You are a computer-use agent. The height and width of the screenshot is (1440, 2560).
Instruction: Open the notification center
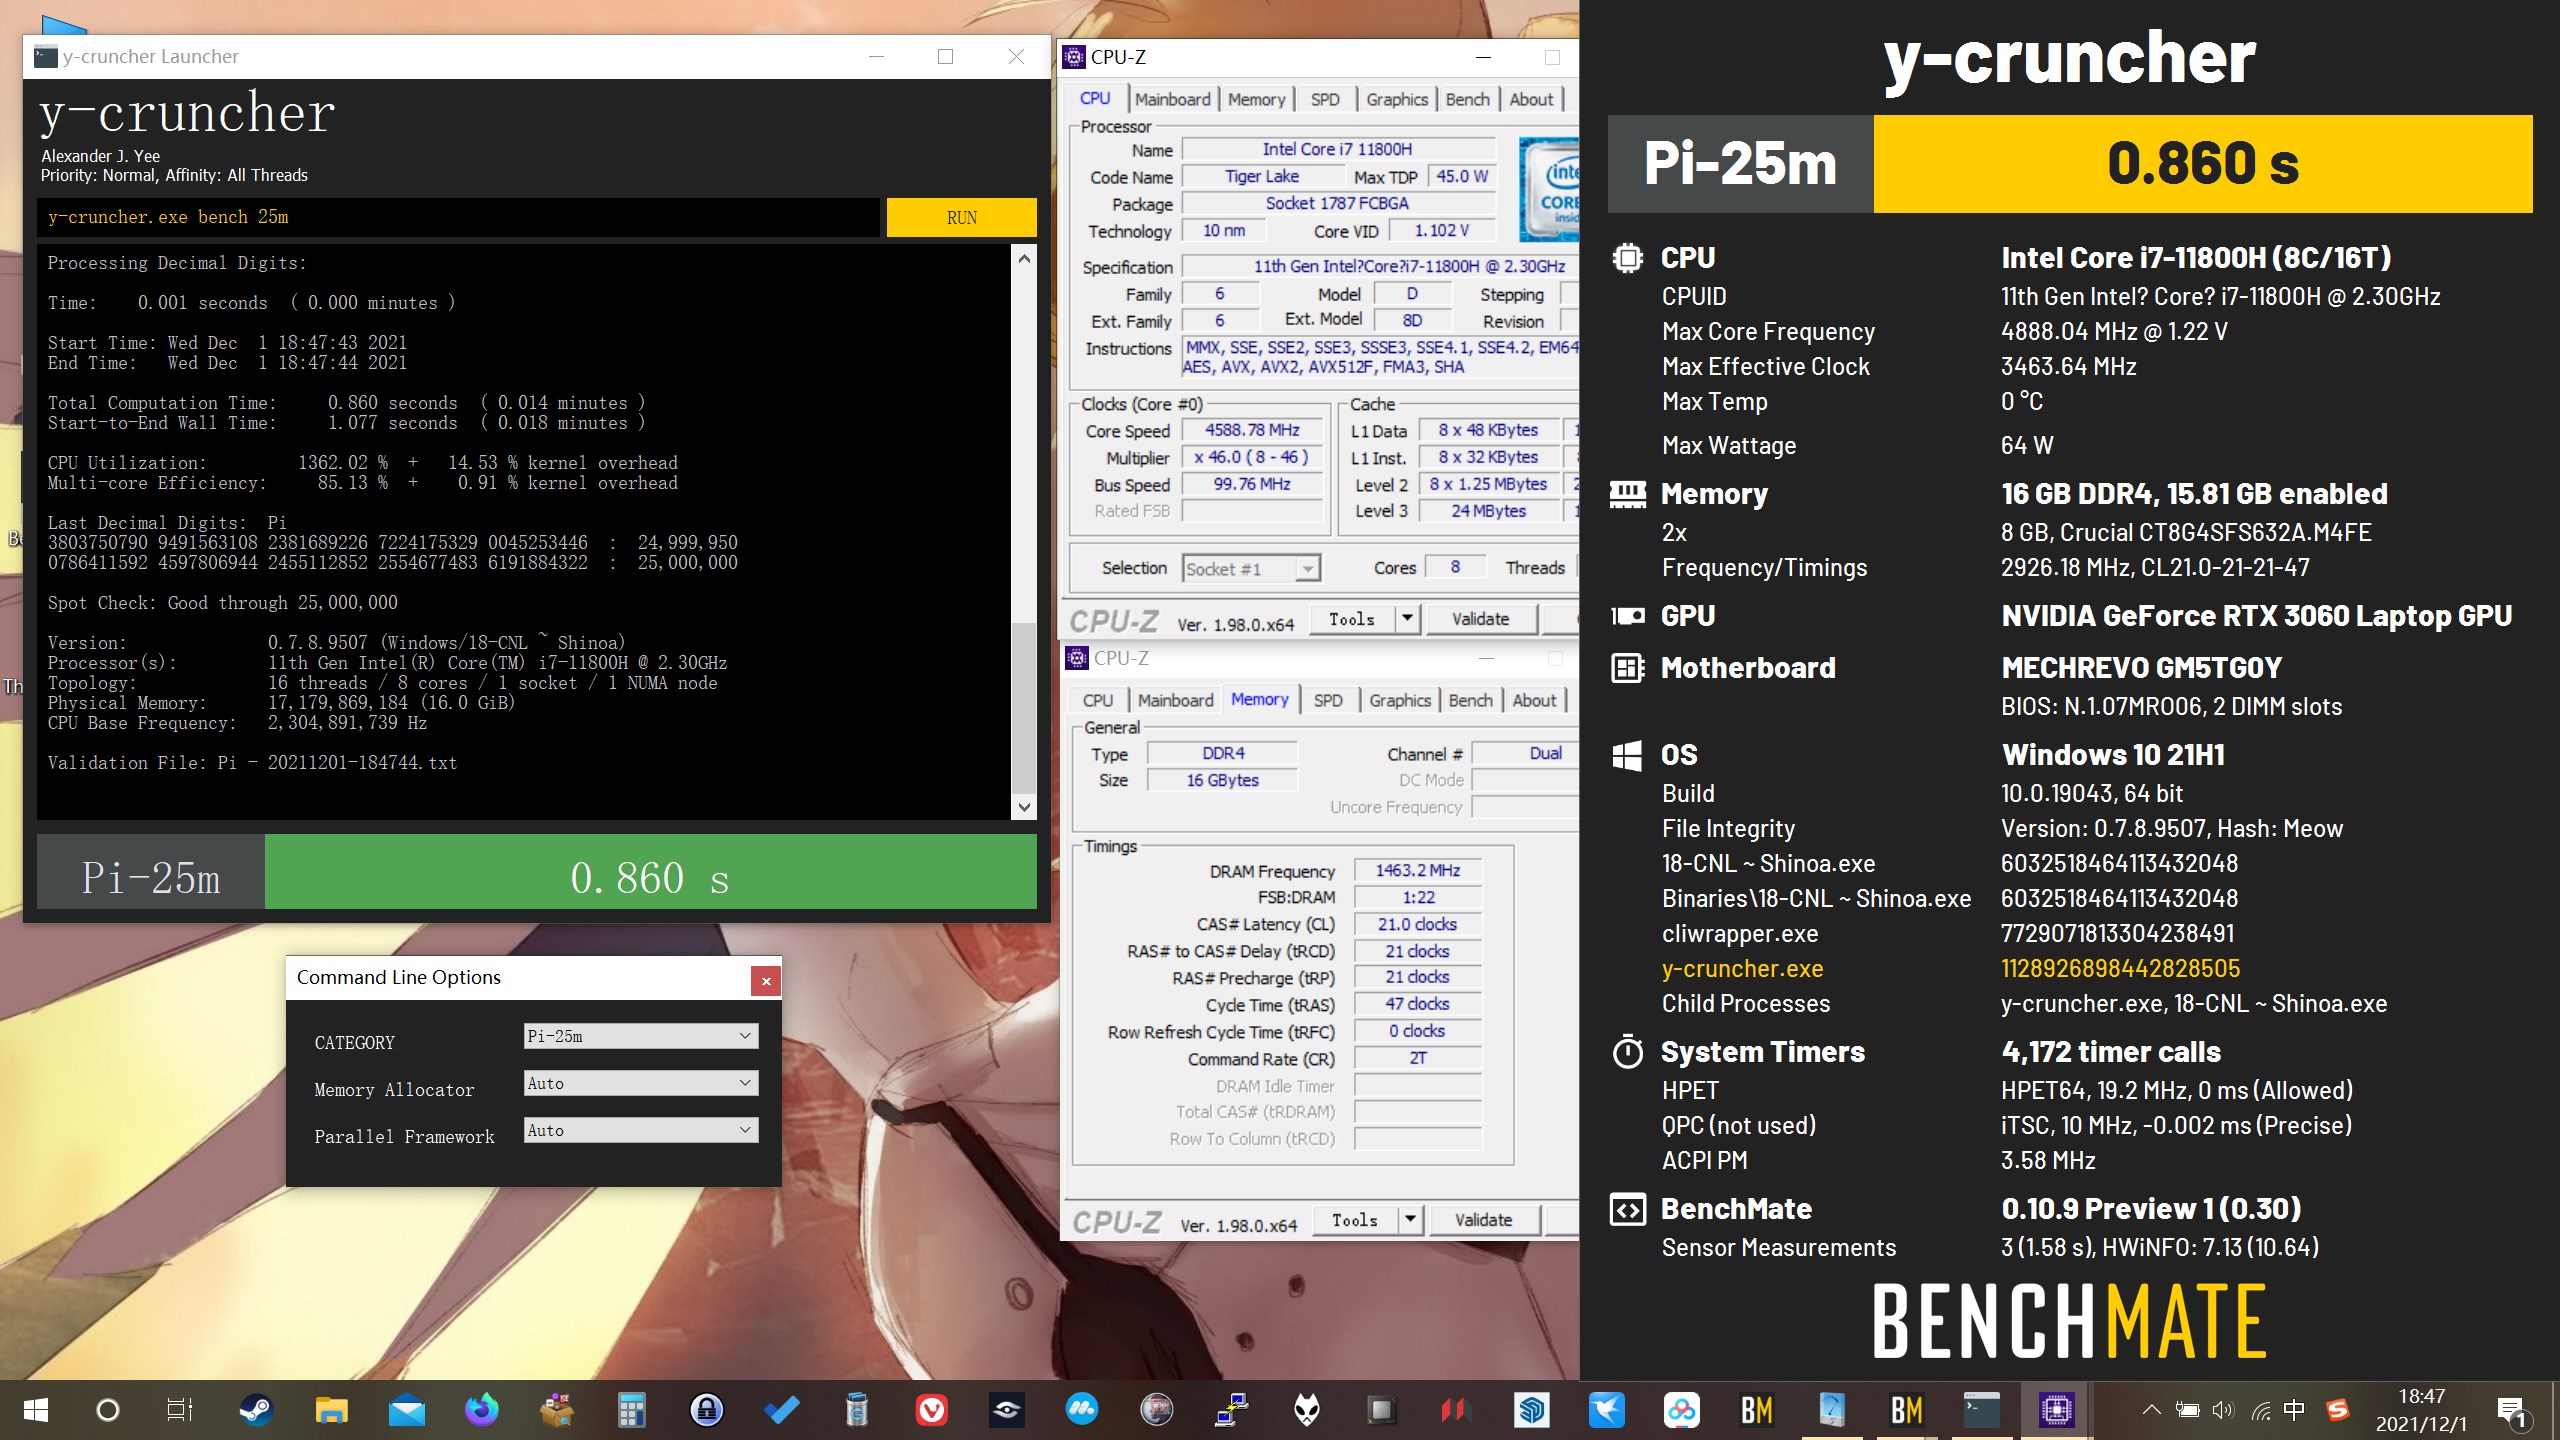[x=2512, y=1411]
